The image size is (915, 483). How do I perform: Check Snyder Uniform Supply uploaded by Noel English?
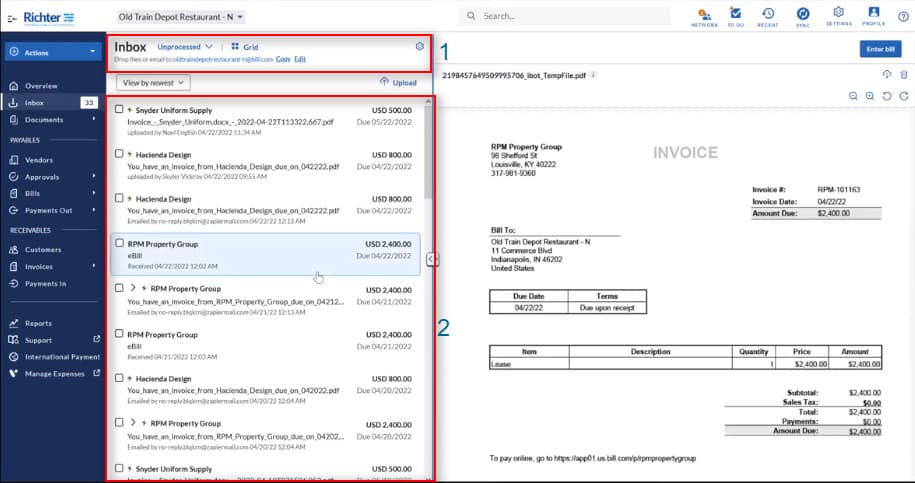(x=119, y=109)
